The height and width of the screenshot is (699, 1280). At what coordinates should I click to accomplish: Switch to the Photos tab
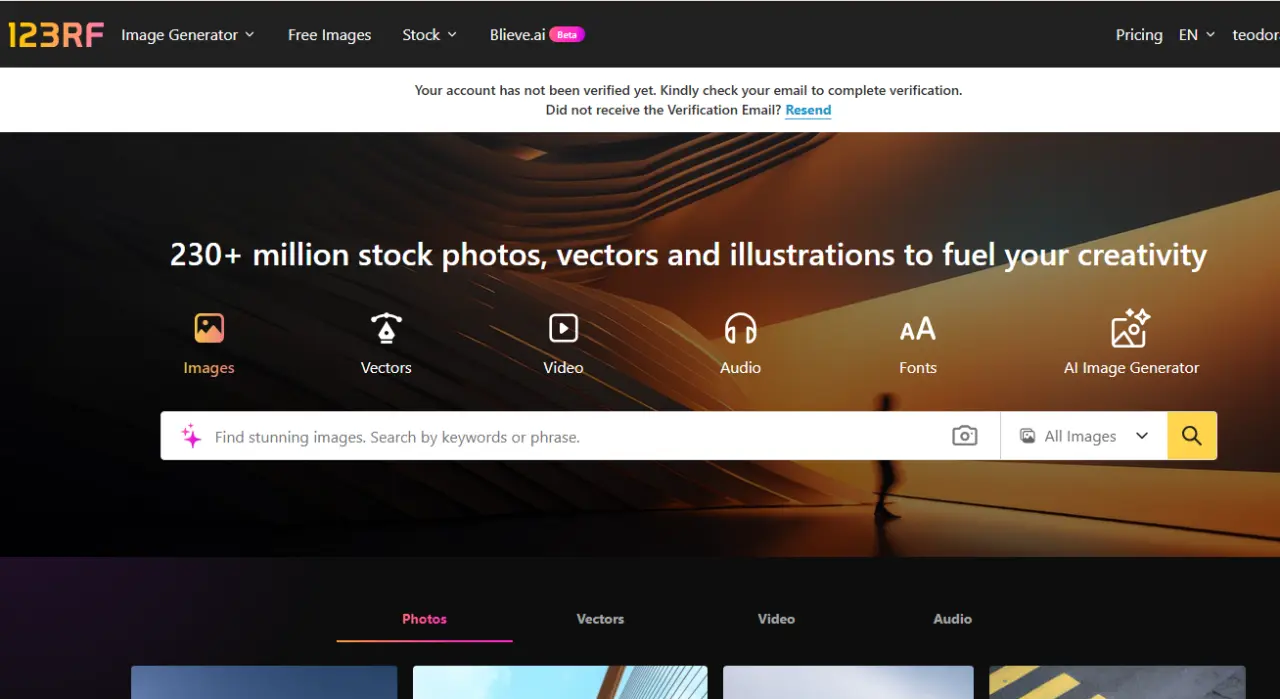424,619
